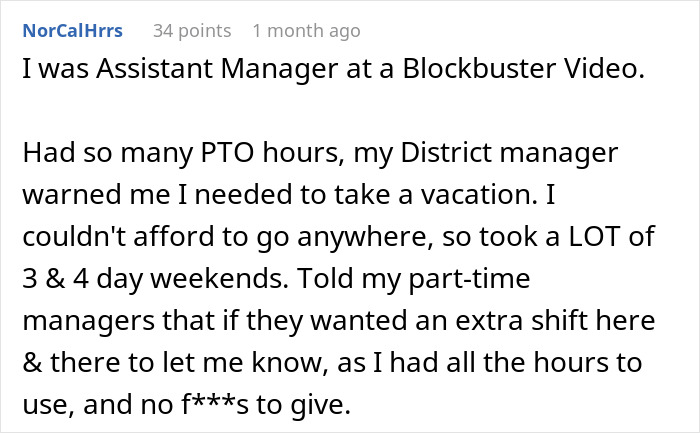
Task: Open the NorCalHrrs user profile
Action: tap(72, 31)
